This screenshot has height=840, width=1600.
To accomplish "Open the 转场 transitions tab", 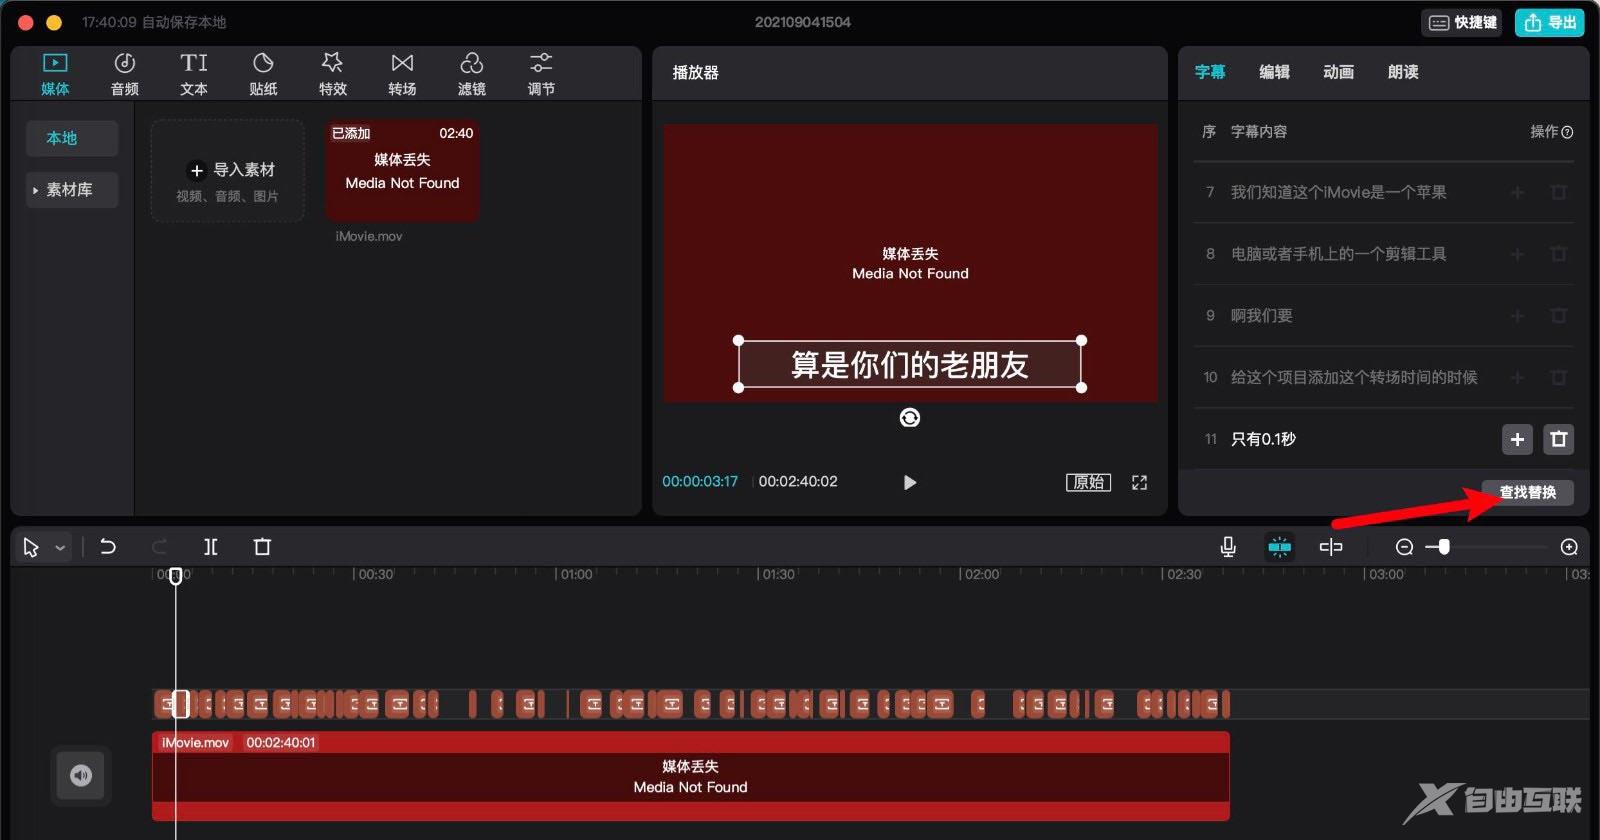I will [x=402, y=74].
